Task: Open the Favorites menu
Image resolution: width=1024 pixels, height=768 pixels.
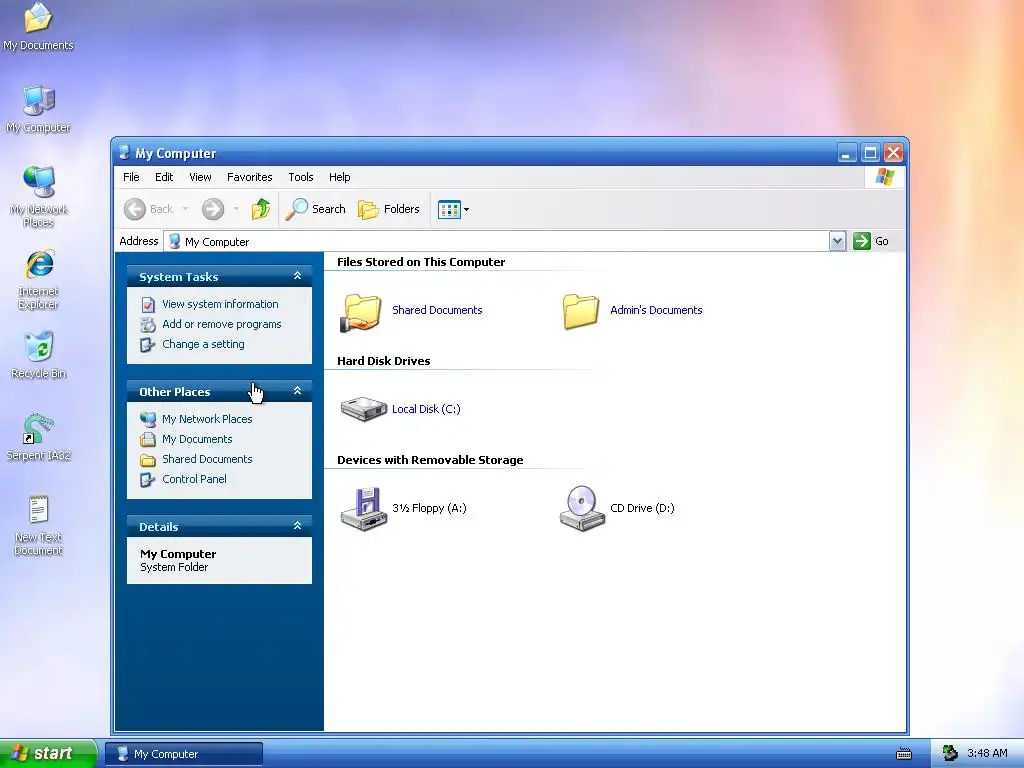Action: tap(249, 177)
